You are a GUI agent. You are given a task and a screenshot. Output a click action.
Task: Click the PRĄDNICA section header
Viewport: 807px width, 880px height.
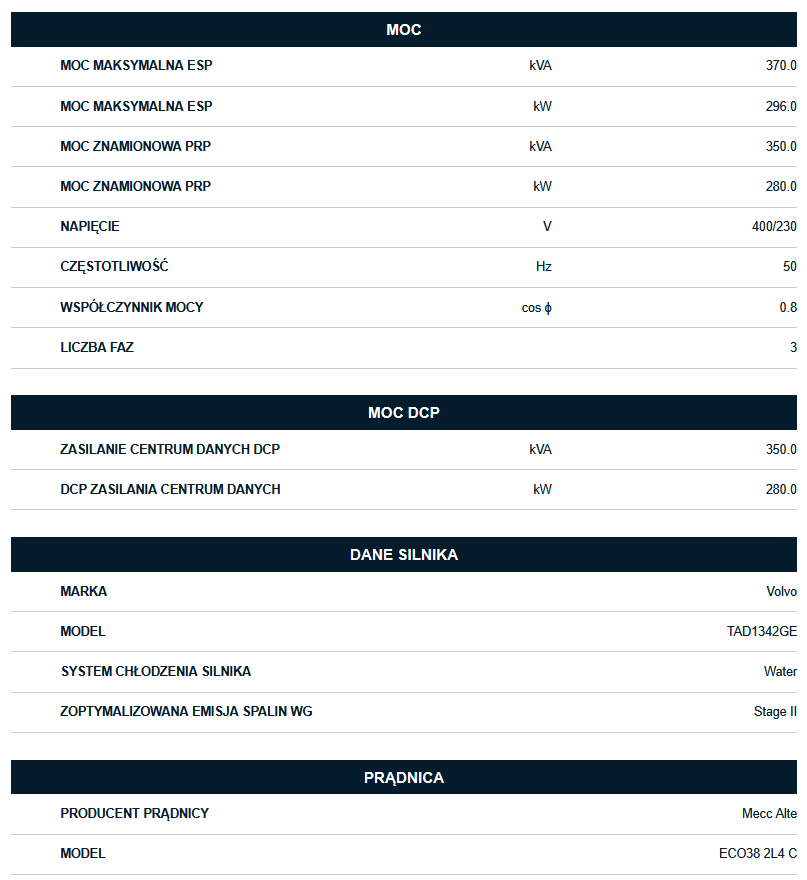click(x=403, y=778)
